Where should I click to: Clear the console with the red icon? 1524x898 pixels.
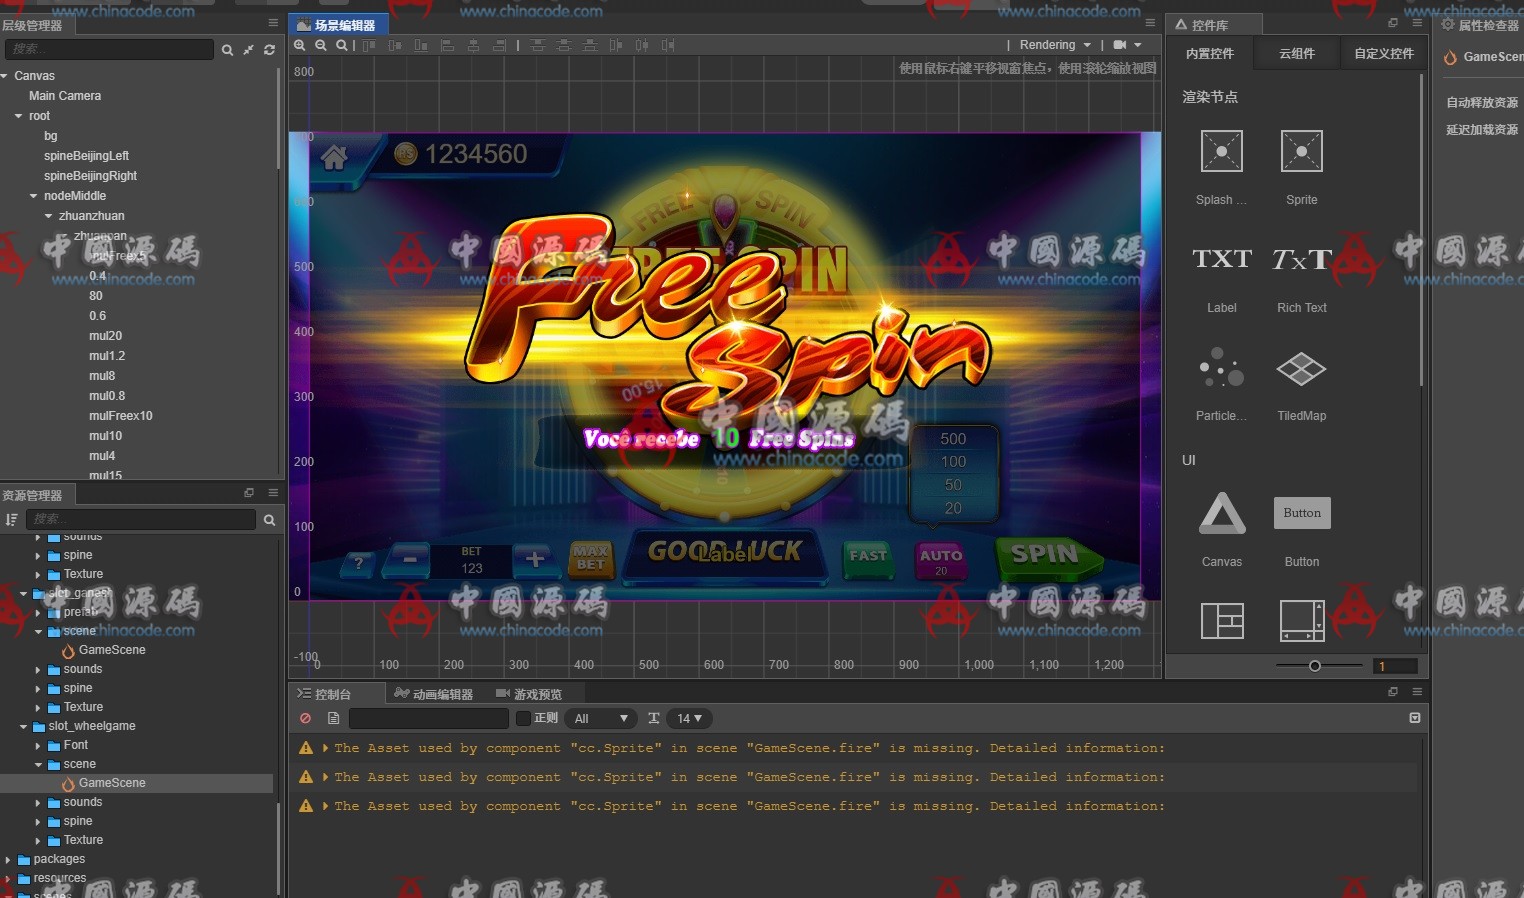point(305,718)
